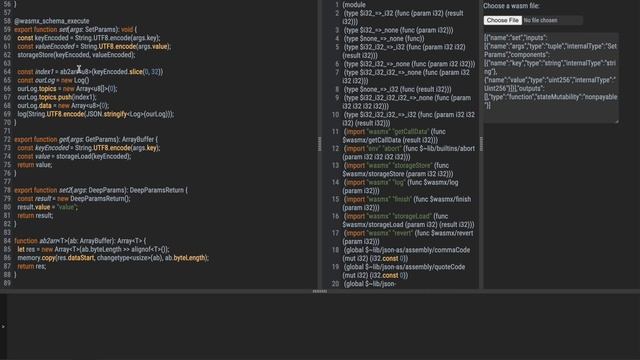Click the console prompt arrow
This screenshot has height=360, width=640.
click(x=3, y=326)
